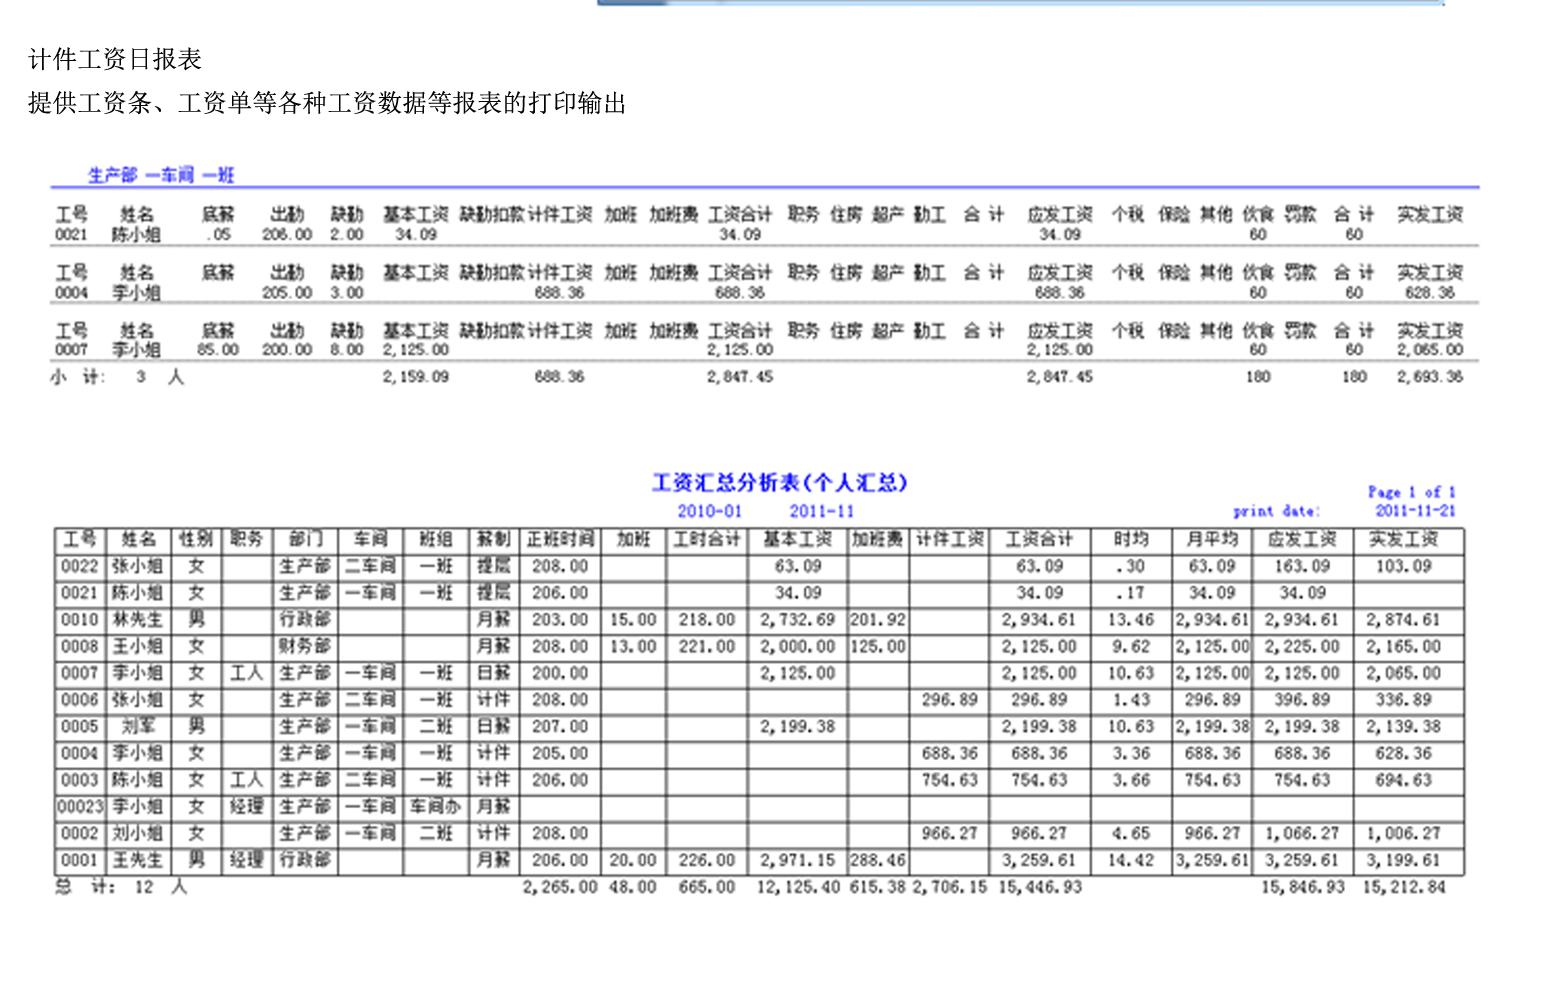Image resolution: width=1563 pixels, height=996 pixels.
Task: Click the payable wage value "1,066.27"
Action: click(1302, 833)
